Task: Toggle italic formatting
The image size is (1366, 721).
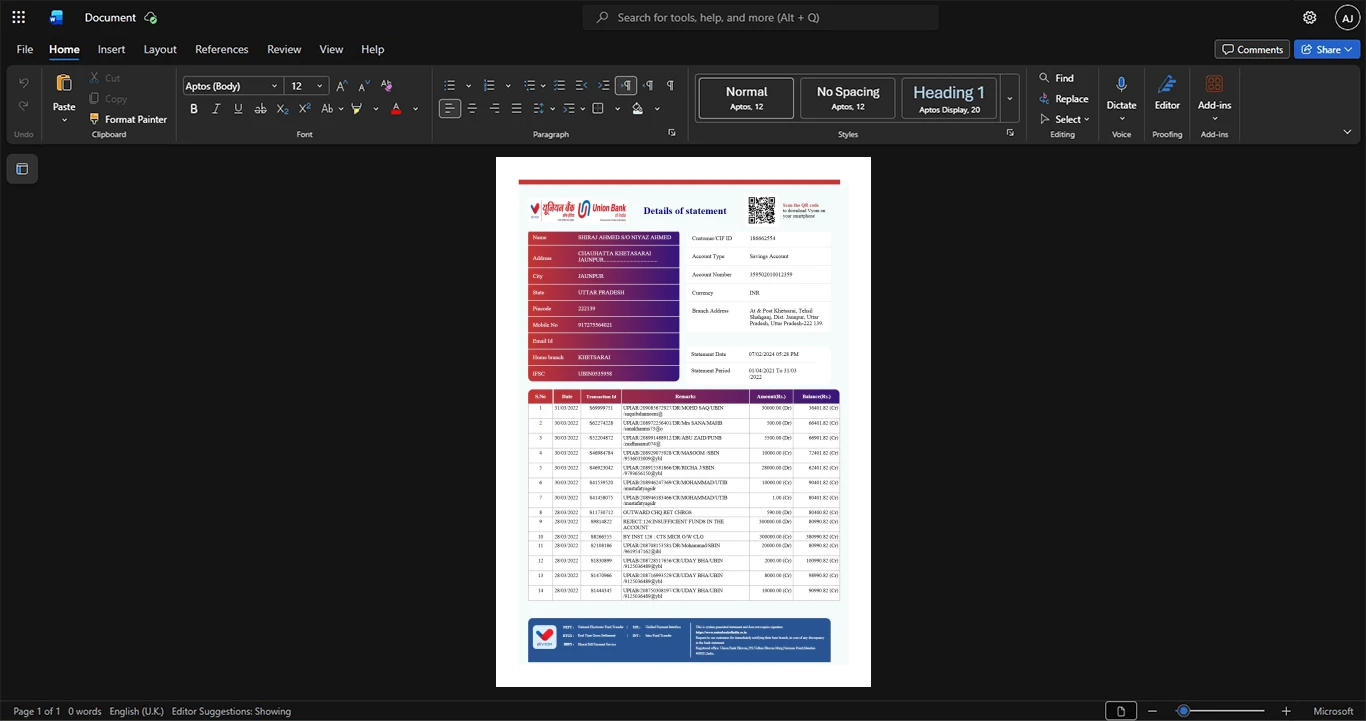Action: pos(216,109)
